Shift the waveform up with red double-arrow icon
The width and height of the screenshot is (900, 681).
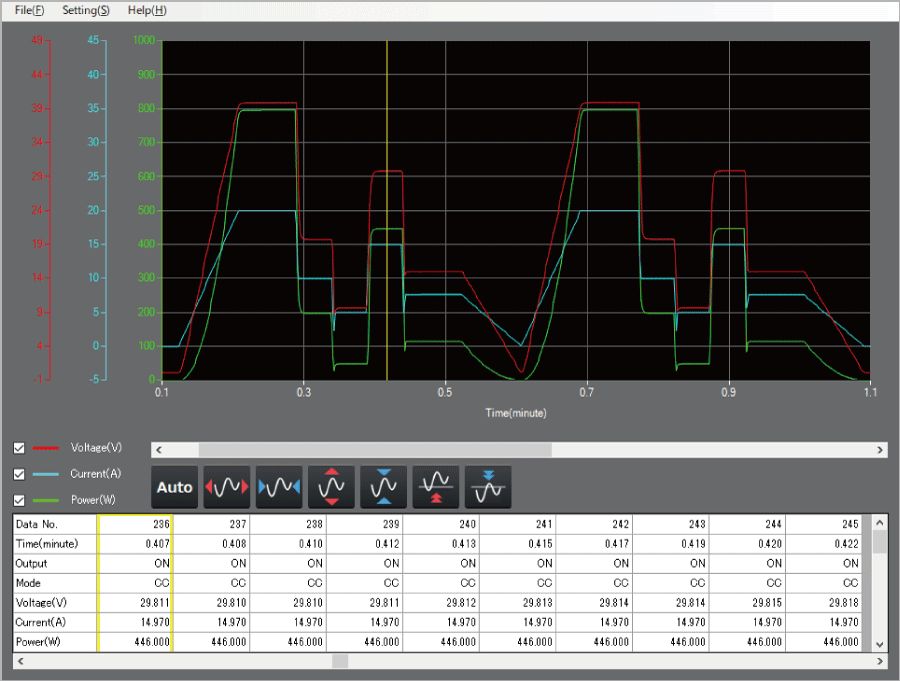tap(436, 487)
